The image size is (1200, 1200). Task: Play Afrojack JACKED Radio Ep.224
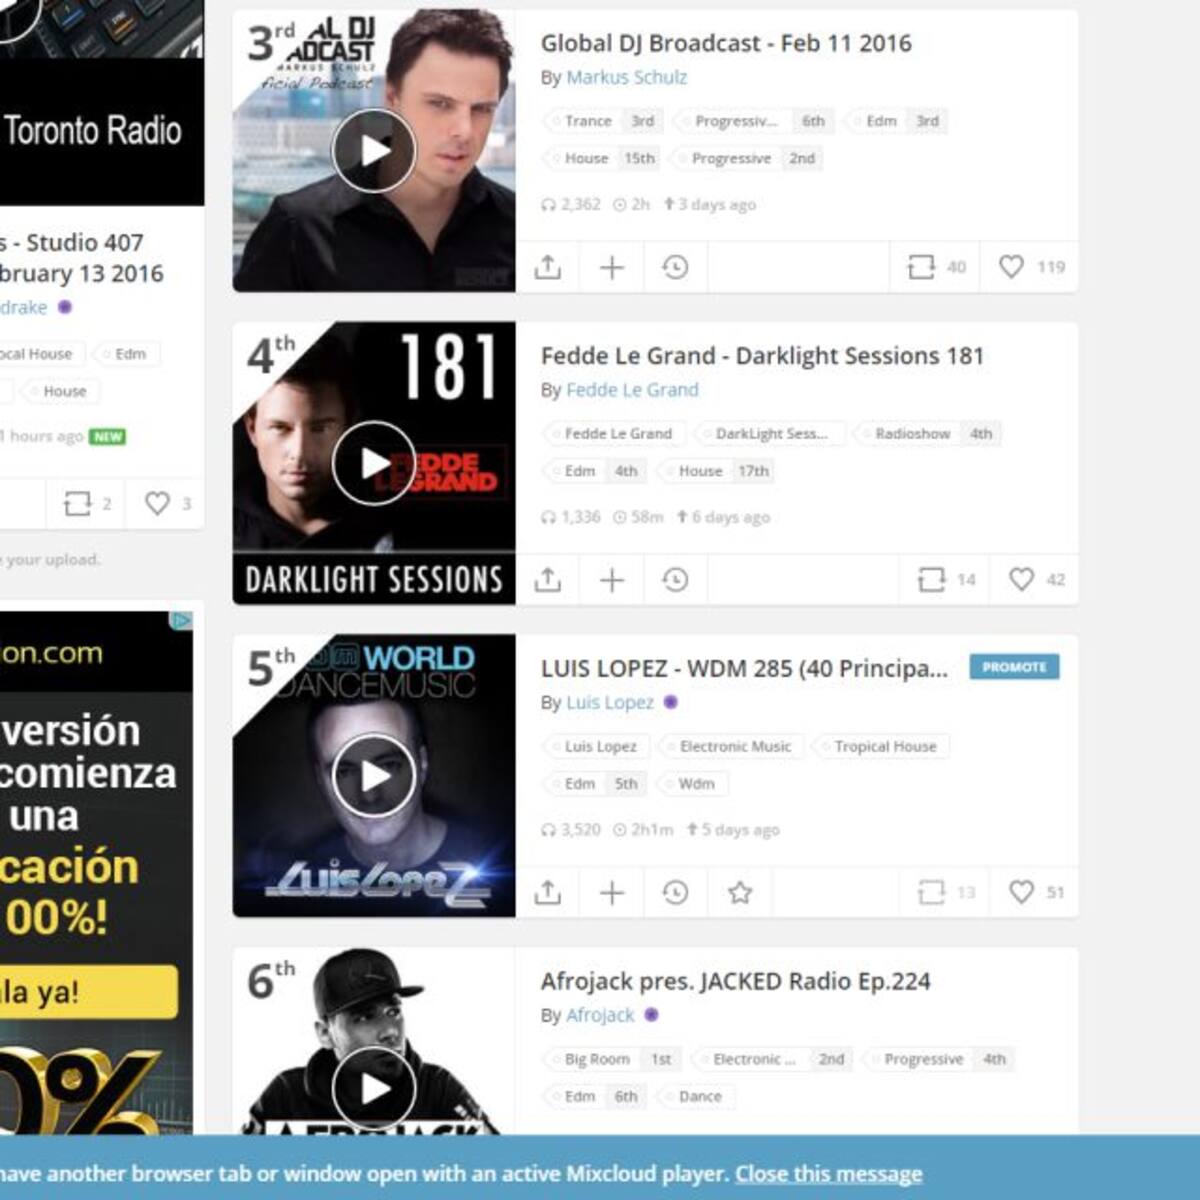[x=374, y=1088]
